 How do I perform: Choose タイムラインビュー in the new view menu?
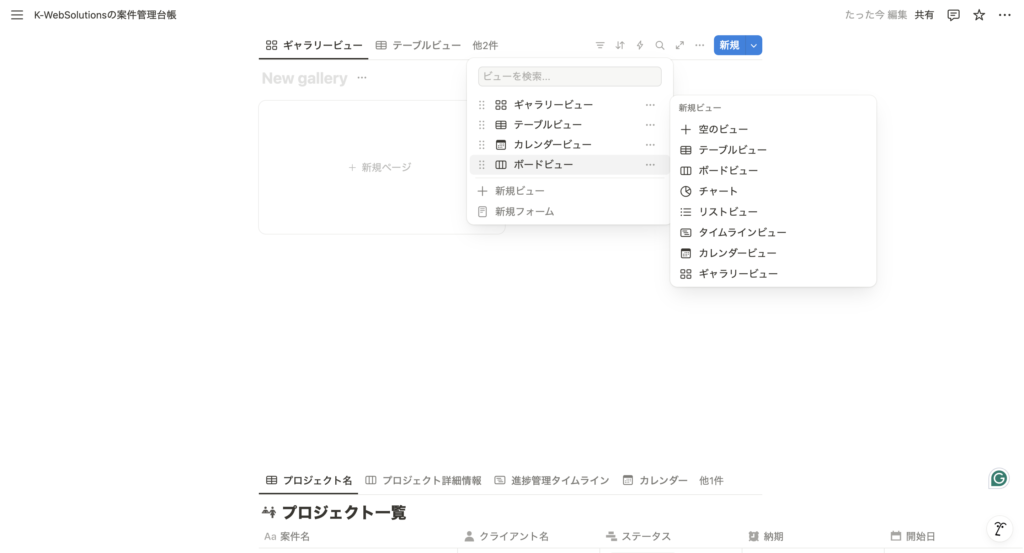click(742, 232)
